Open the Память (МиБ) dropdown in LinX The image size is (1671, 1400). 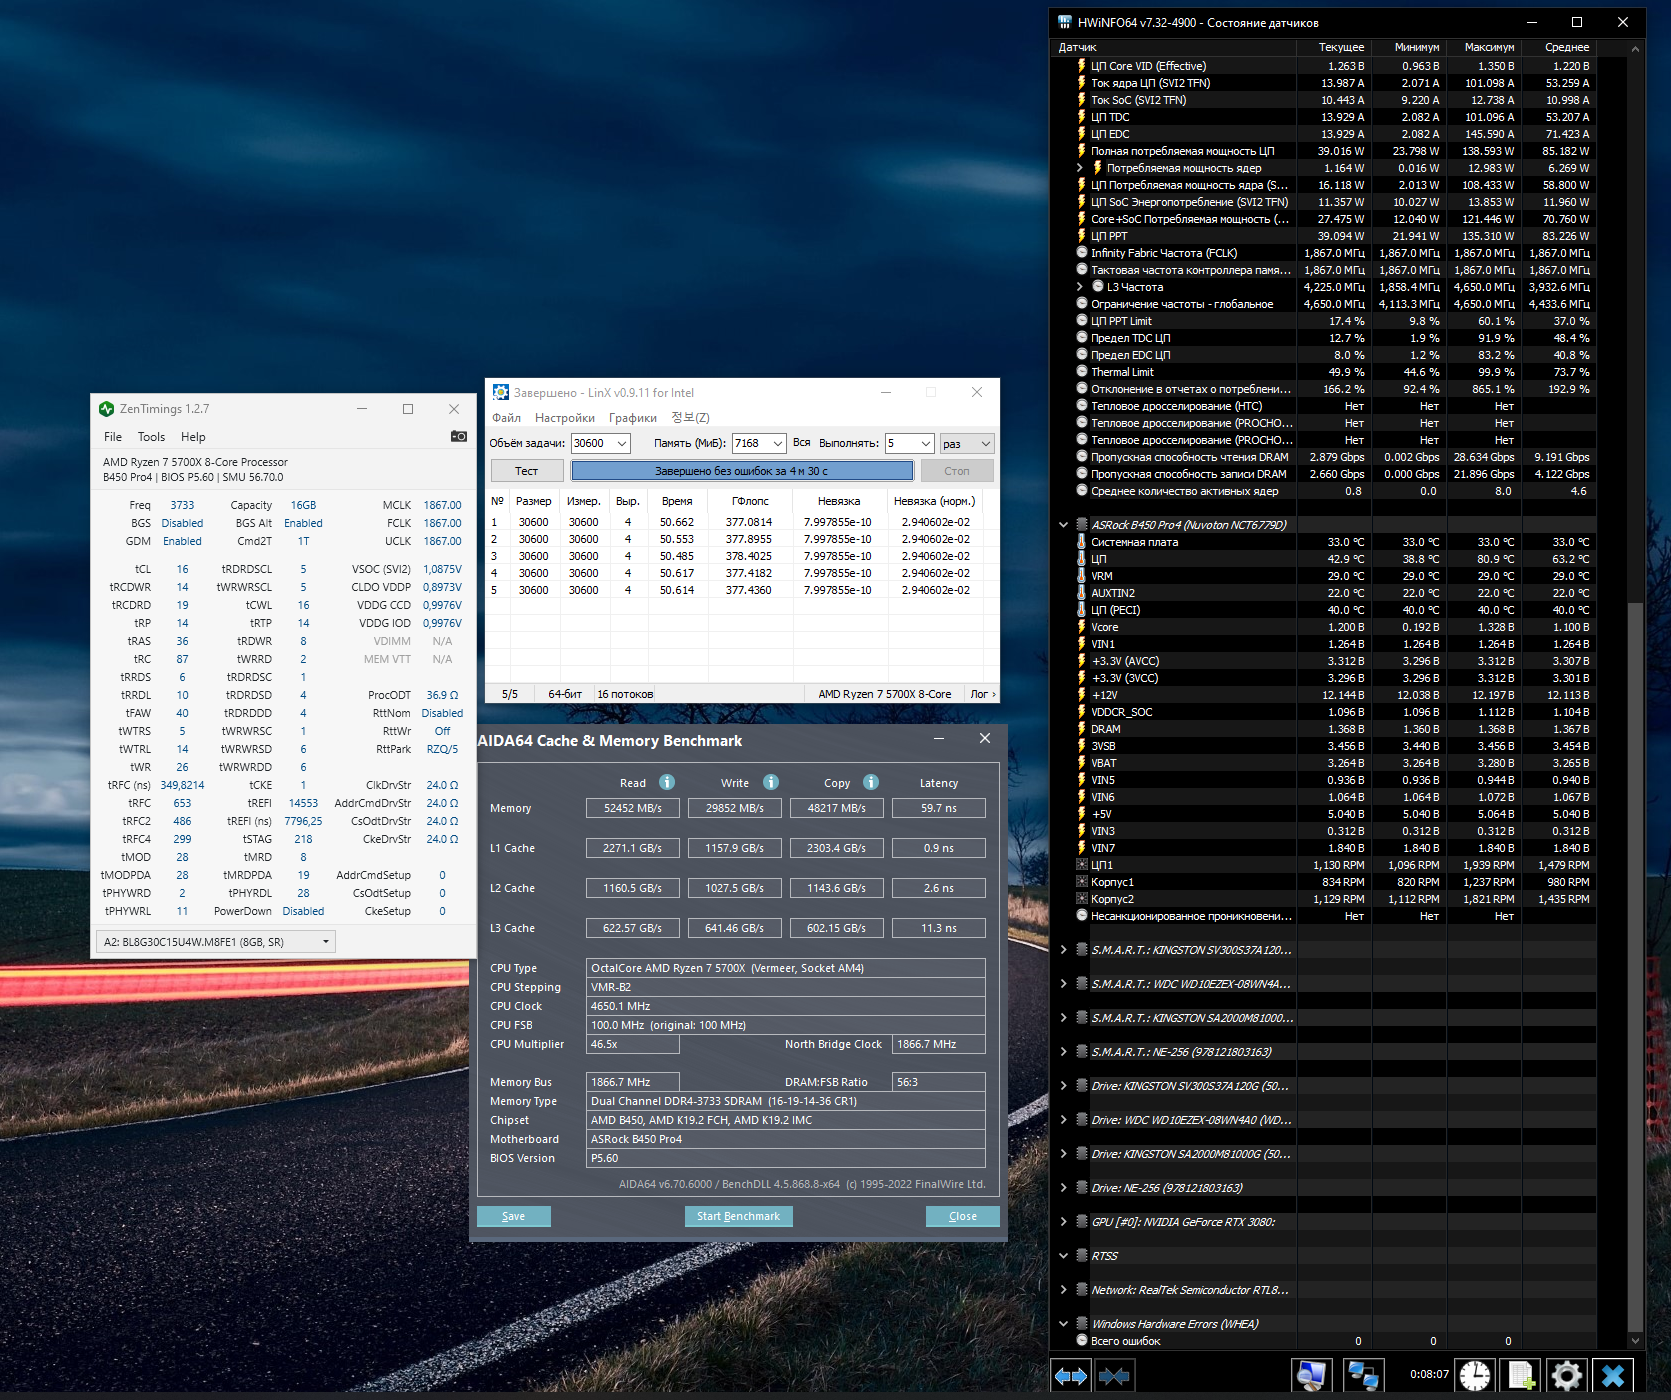pyautogui.click(x=778, y=443)
